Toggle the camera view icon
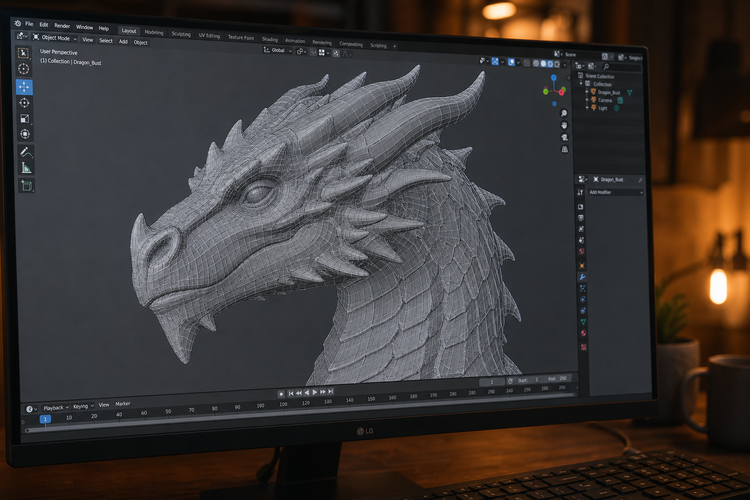This screenshot has height=500, width=750. [x=565, y=137]
